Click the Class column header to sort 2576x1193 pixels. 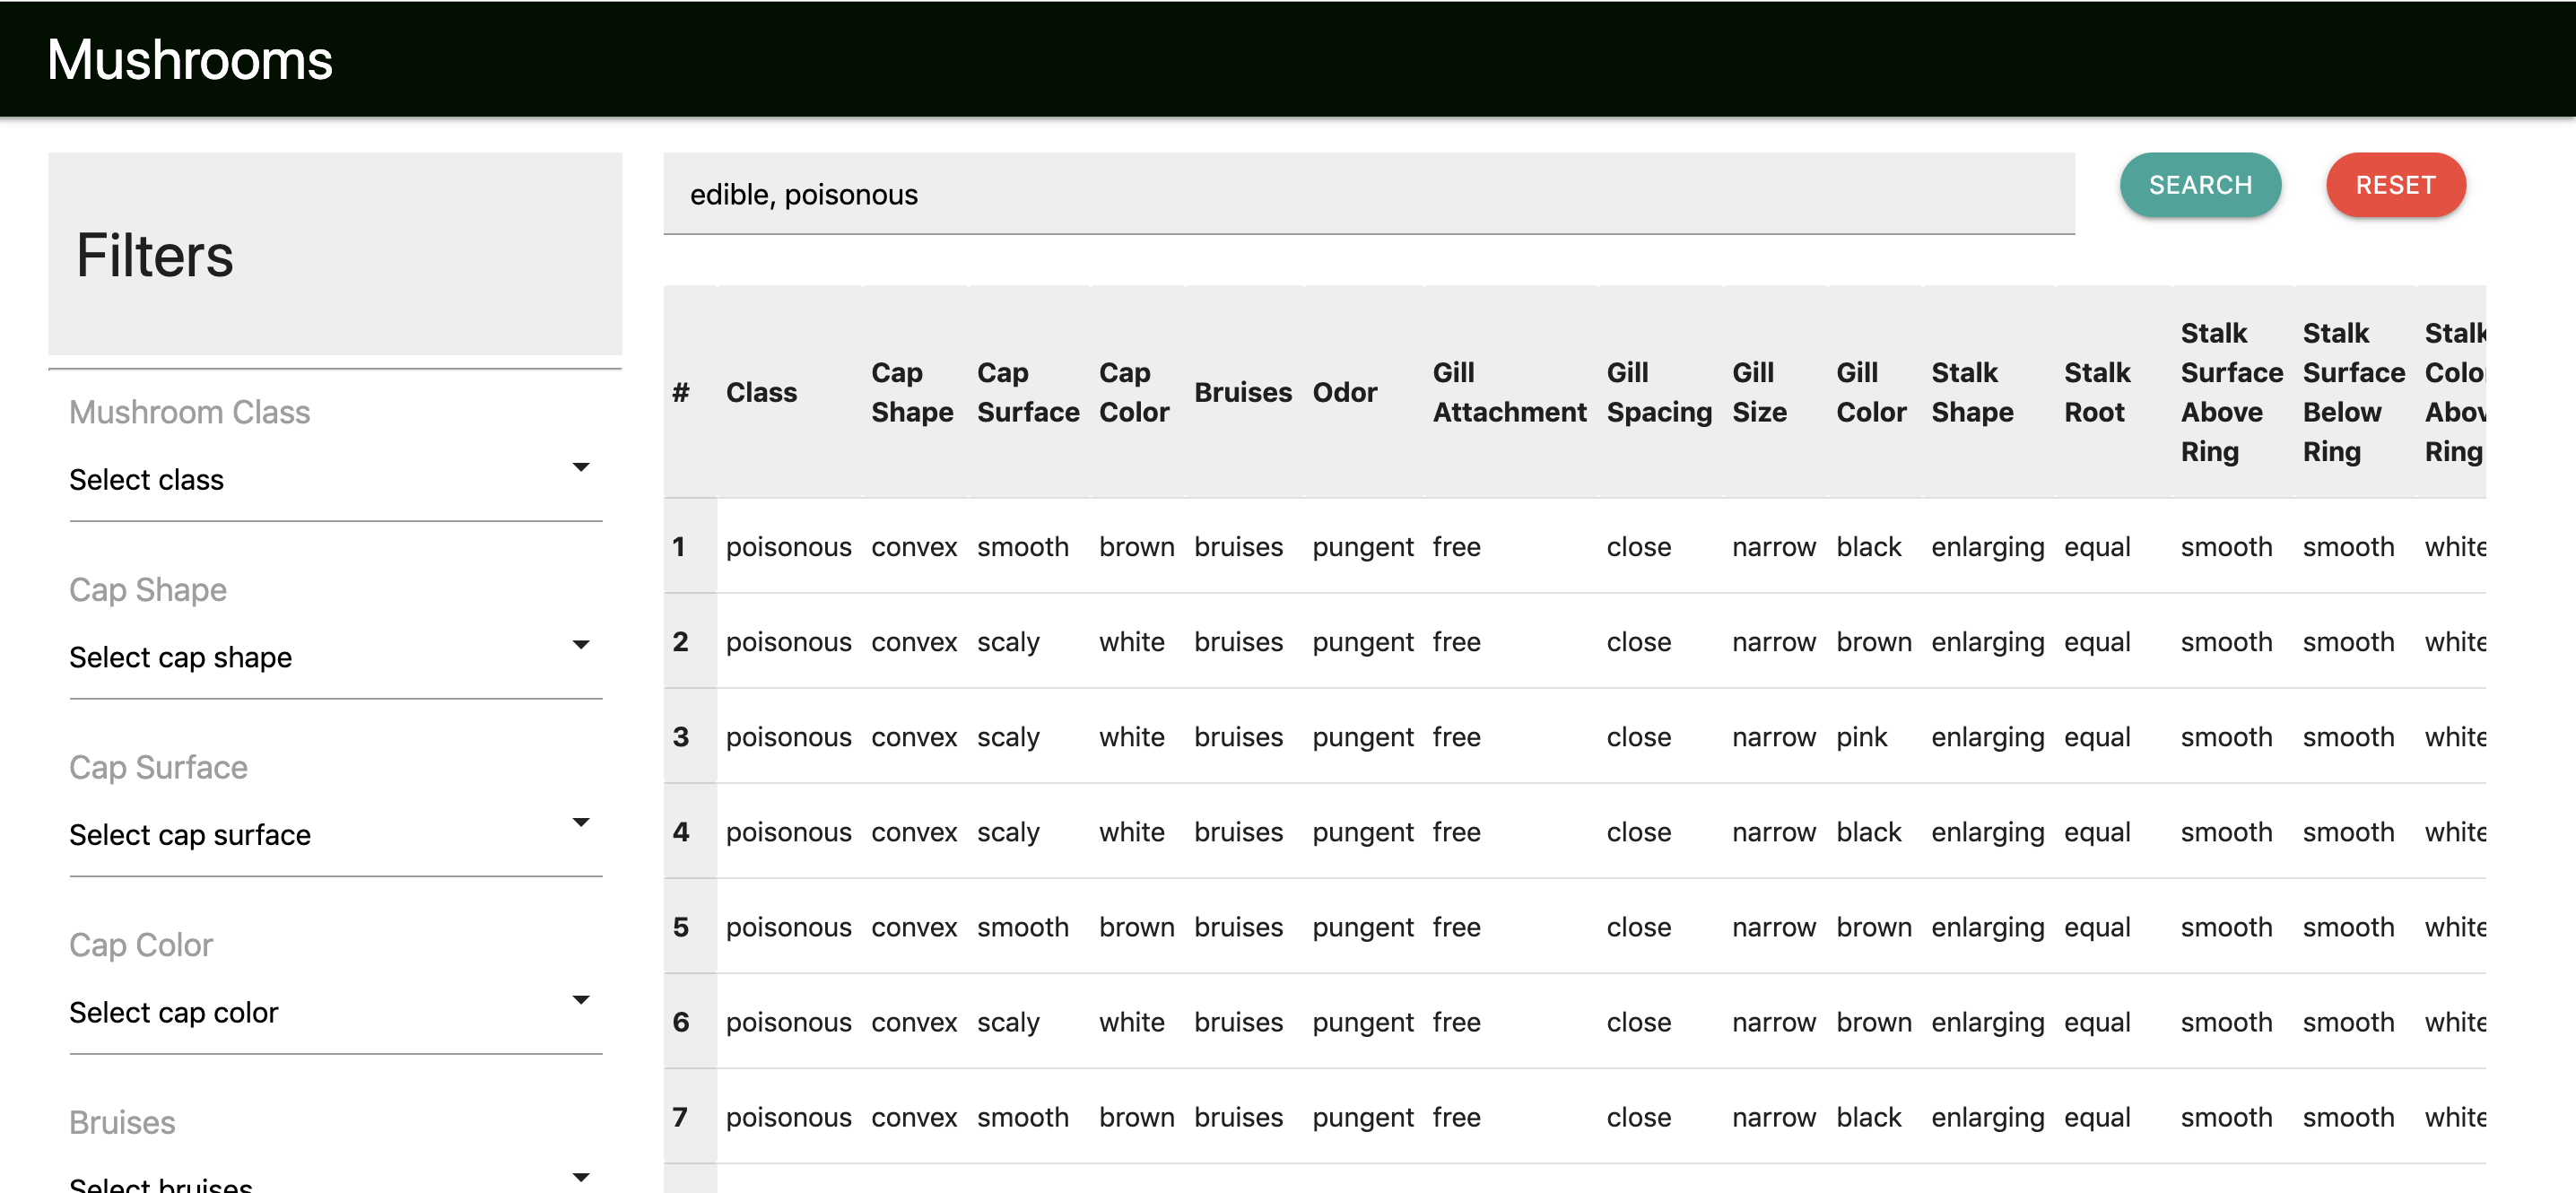pos(761,389)
